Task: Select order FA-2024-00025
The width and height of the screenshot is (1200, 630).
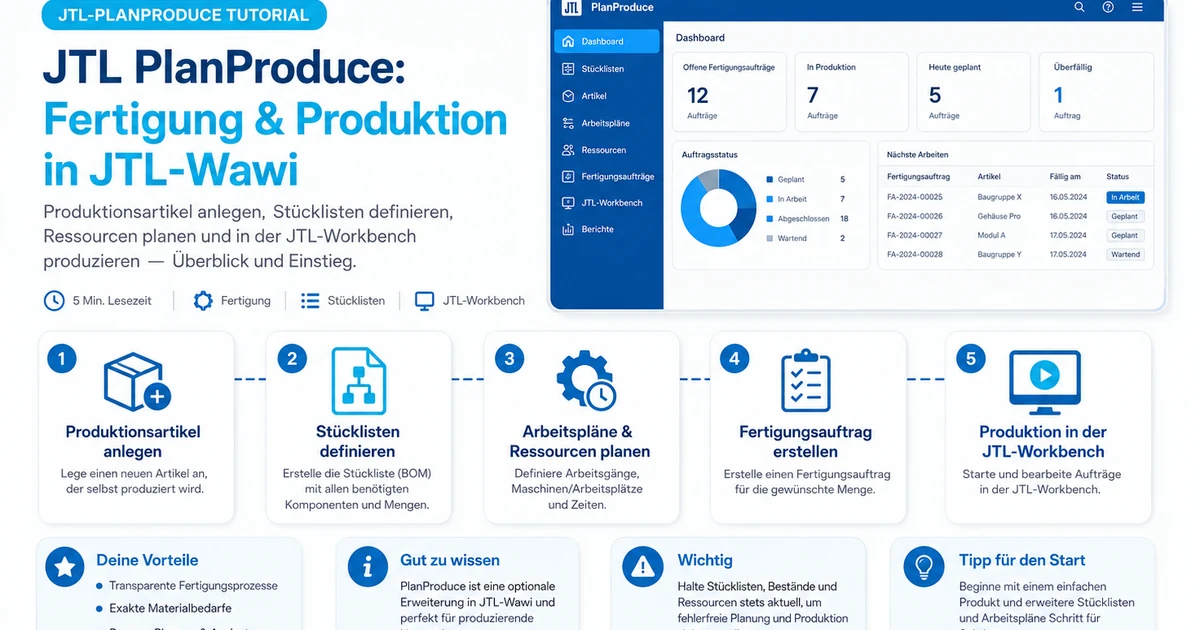Action: point(914,197)
